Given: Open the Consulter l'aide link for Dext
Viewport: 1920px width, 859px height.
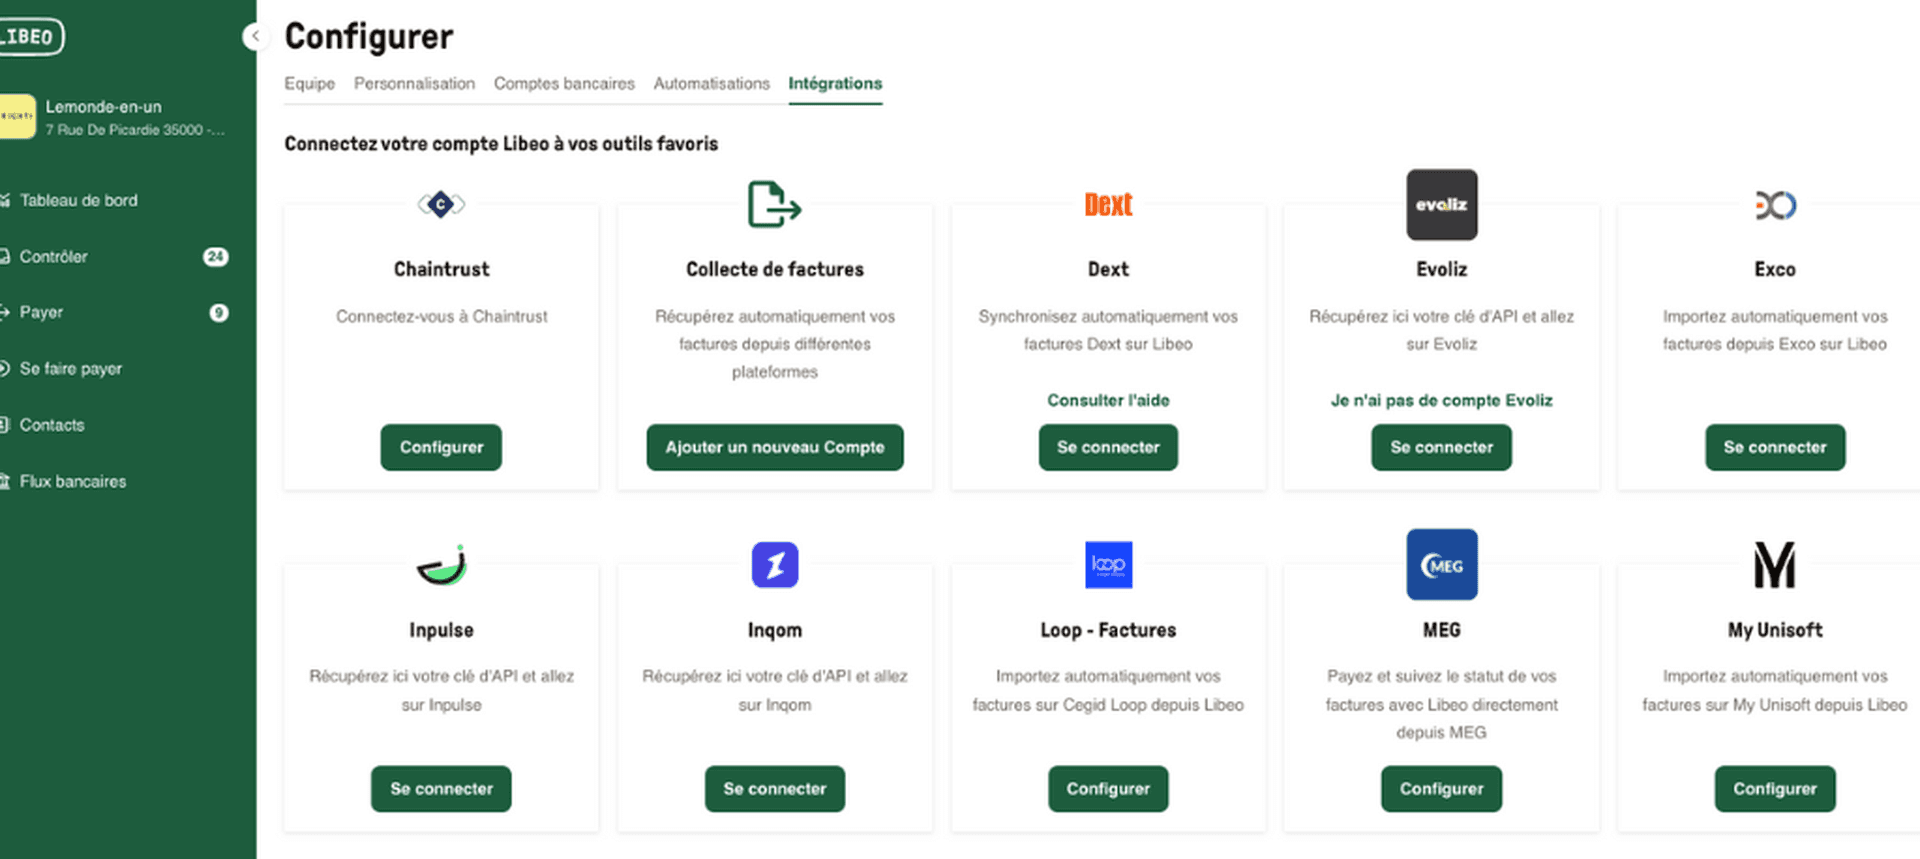Looking at the screenshot, I should [1108, 400].
